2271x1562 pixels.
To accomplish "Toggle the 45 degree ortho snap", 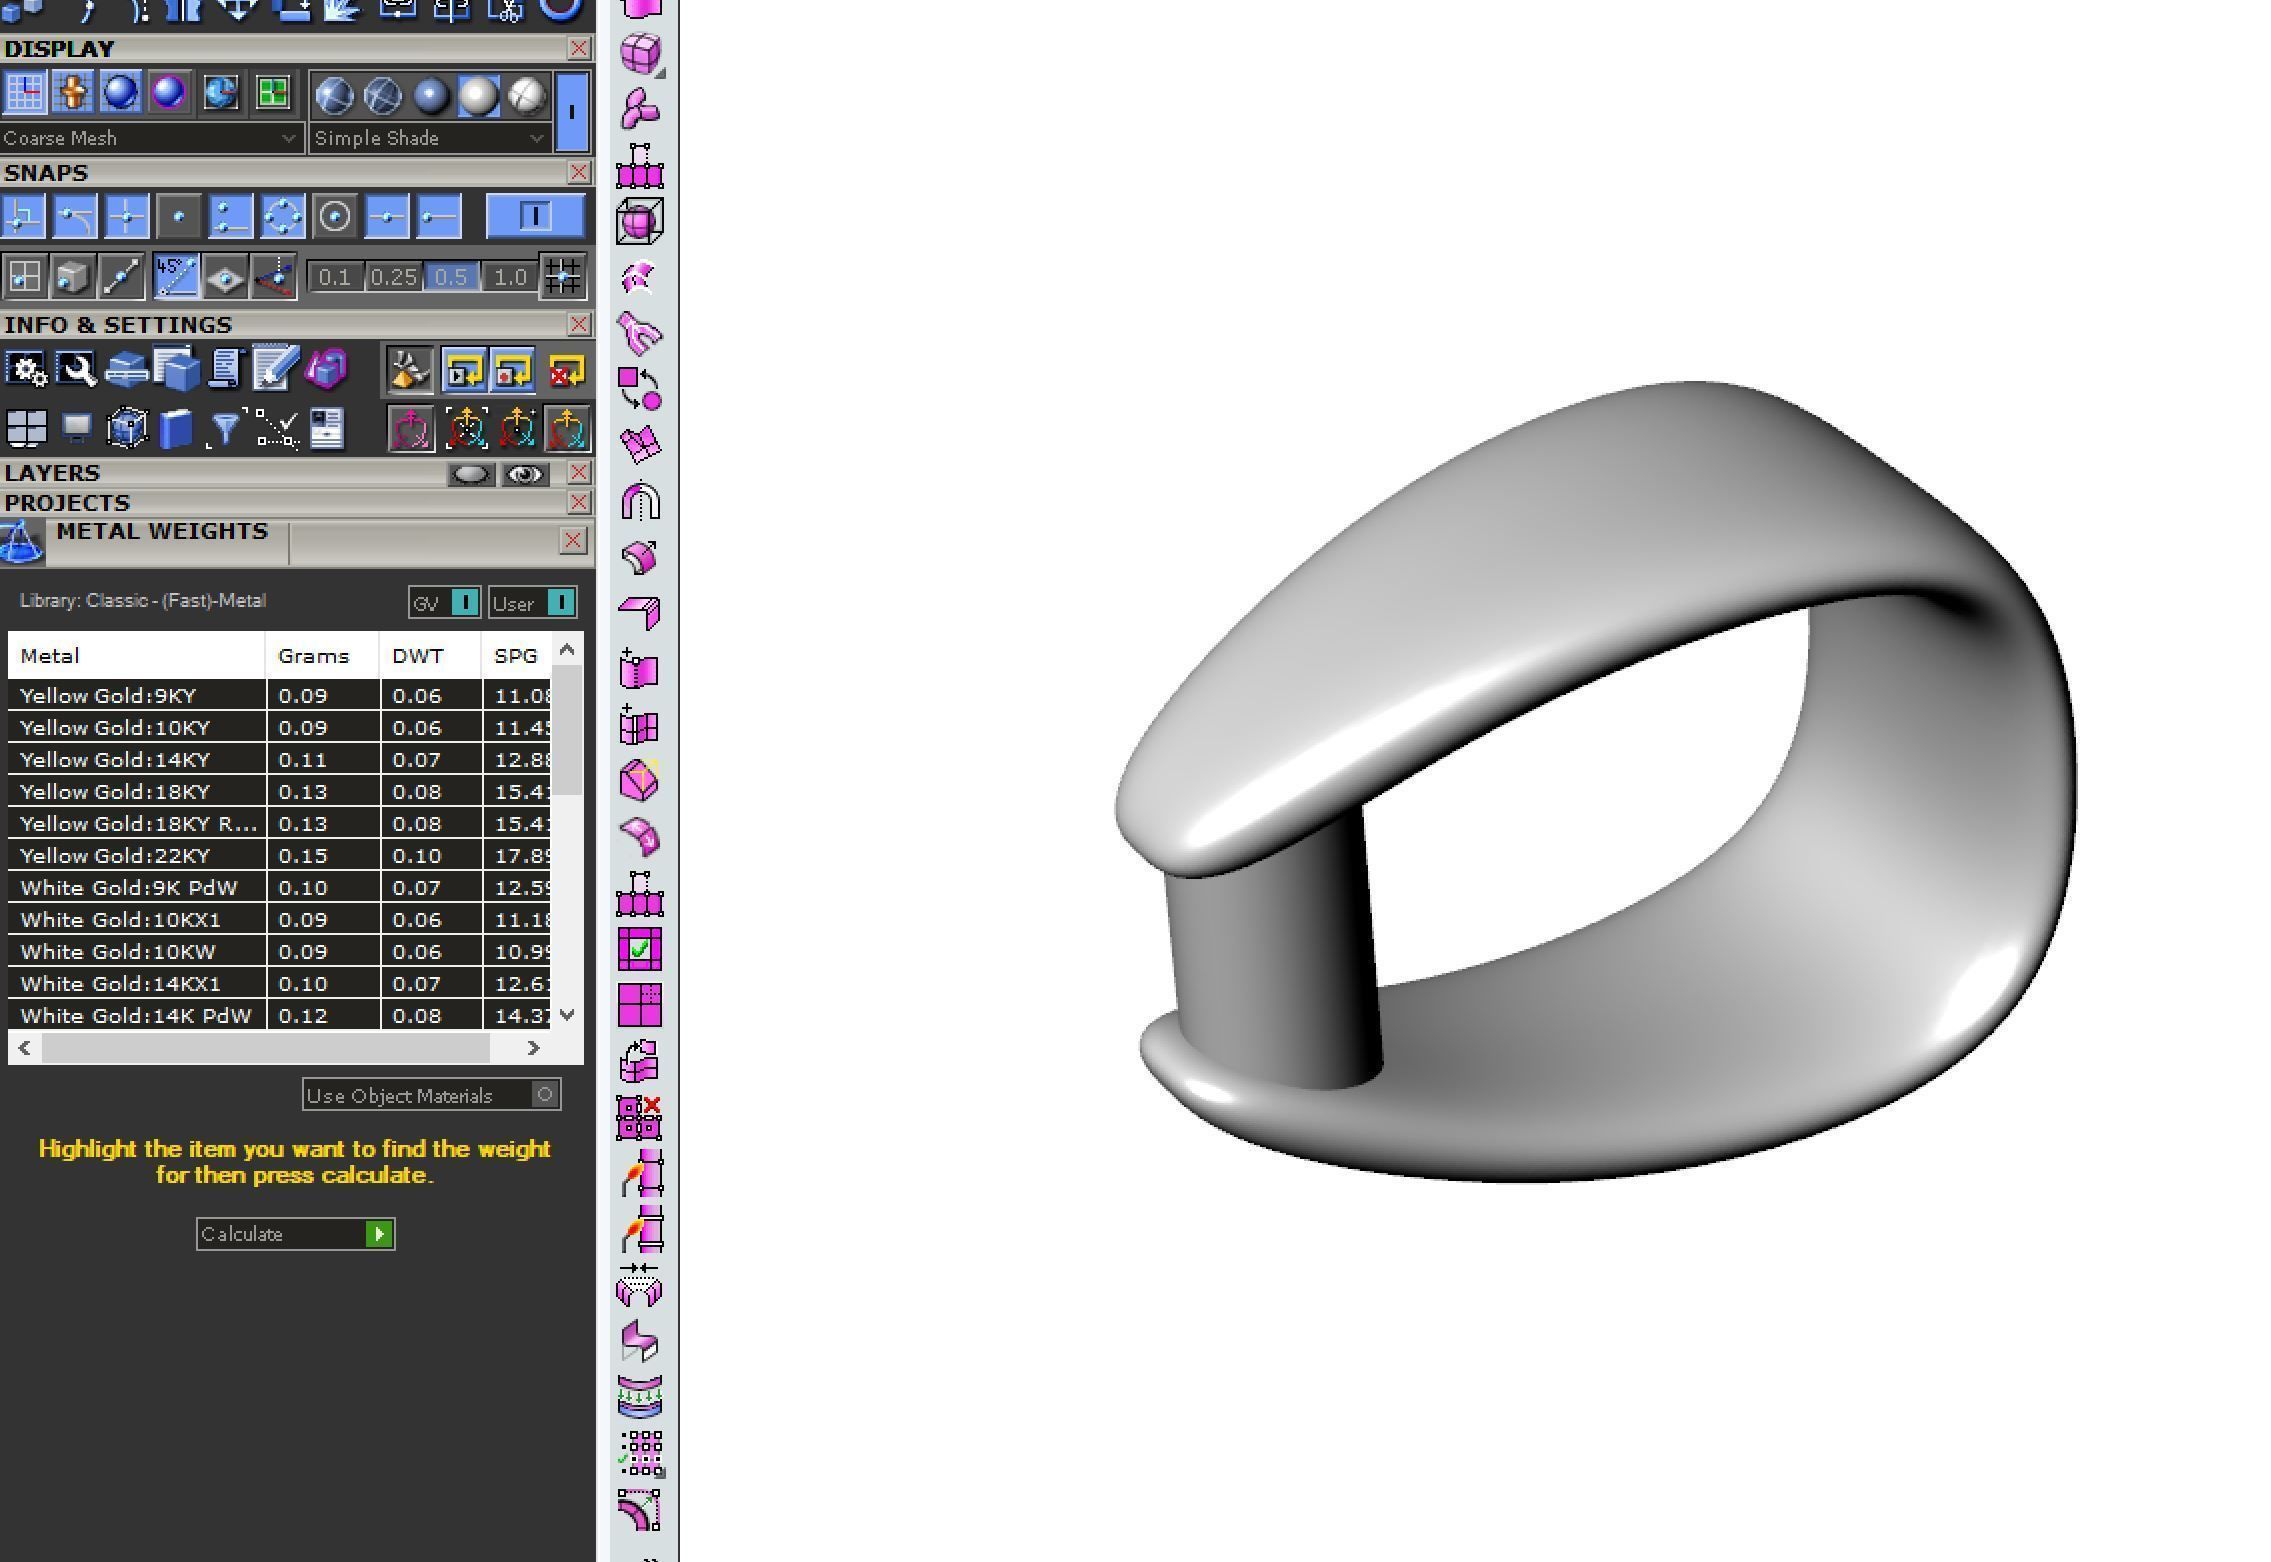I will pyautogui.click(x=176, y=276).
